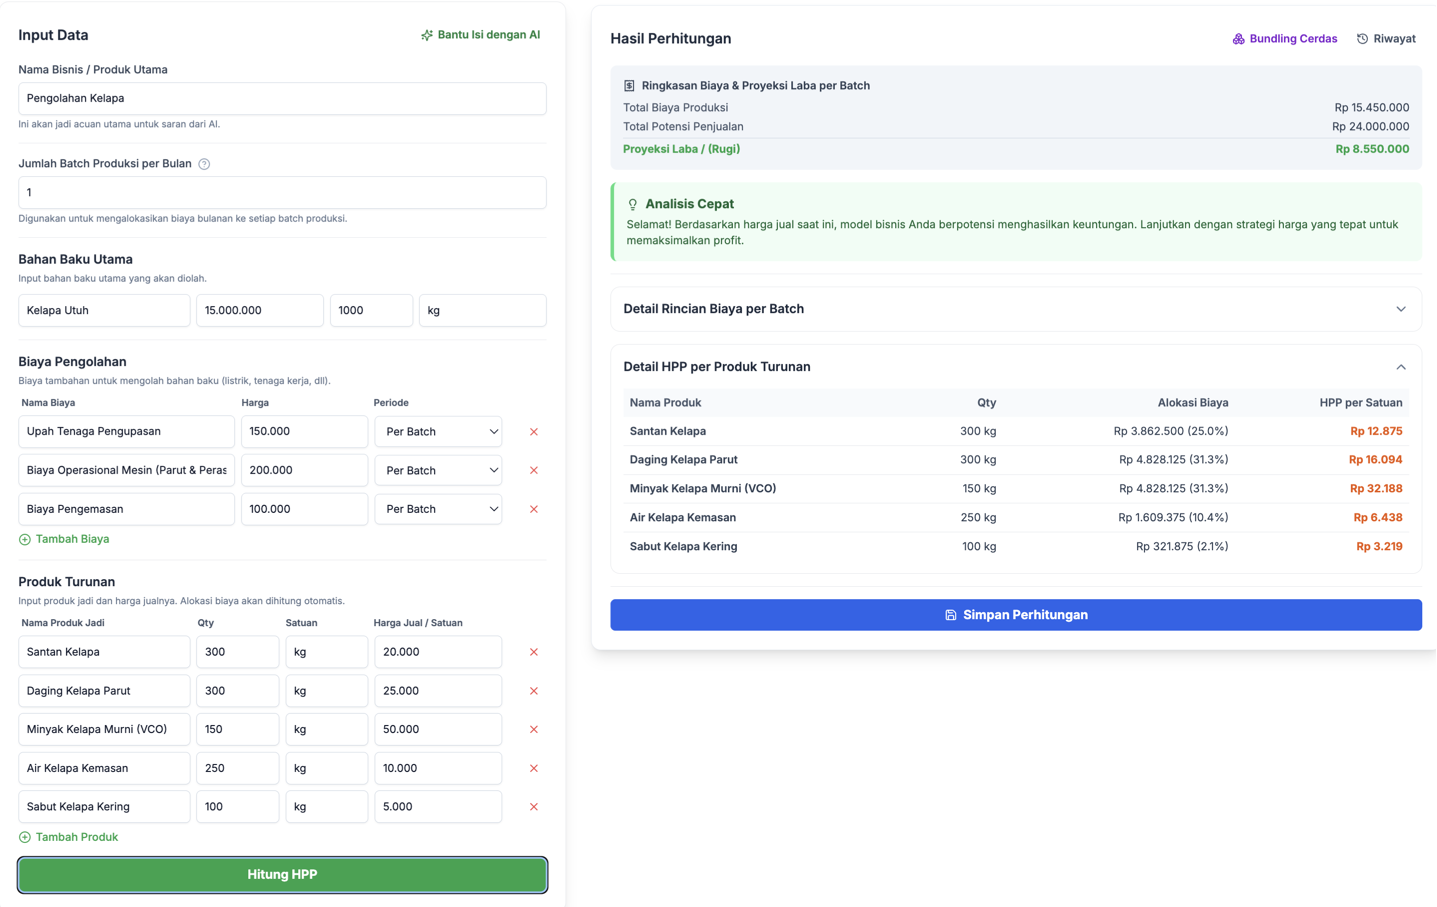Open period dropdown for Upah Tenaga Pengupasan
The width and height of the screenshot is (1437, 907).
coord(439,432)
